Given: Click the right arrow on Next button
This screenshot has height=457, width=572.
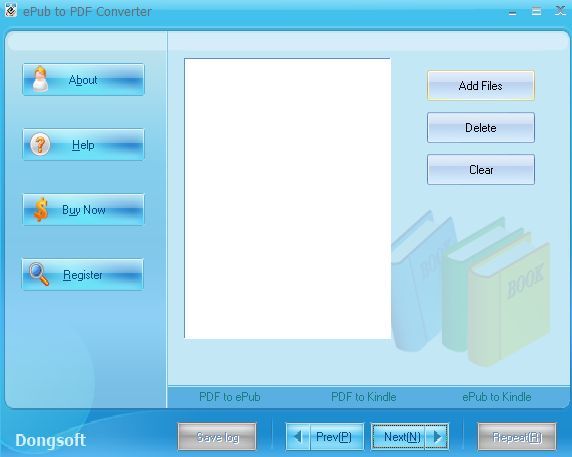Looking at the screenshot, I should pos(437,437).
